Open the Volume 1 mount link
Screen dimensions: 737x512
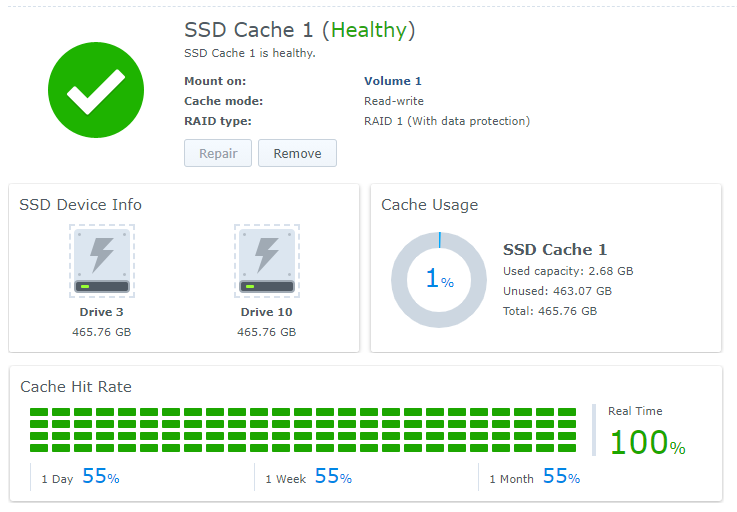click(392, 81)
